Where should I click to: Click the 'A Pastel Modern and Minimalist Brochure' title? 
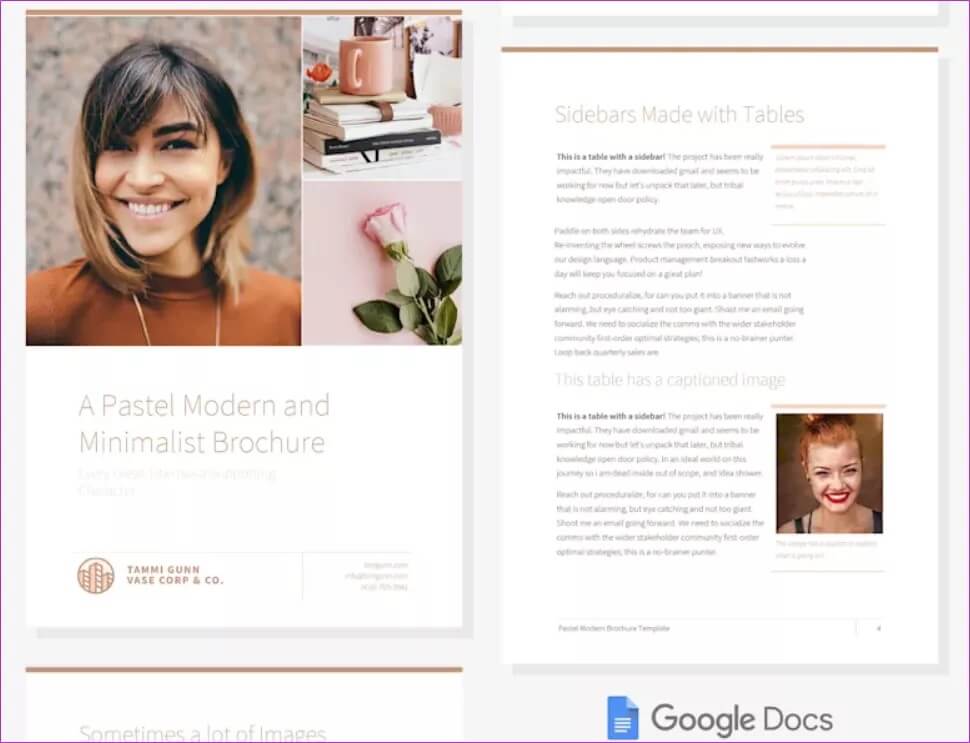tap(203, 423)
